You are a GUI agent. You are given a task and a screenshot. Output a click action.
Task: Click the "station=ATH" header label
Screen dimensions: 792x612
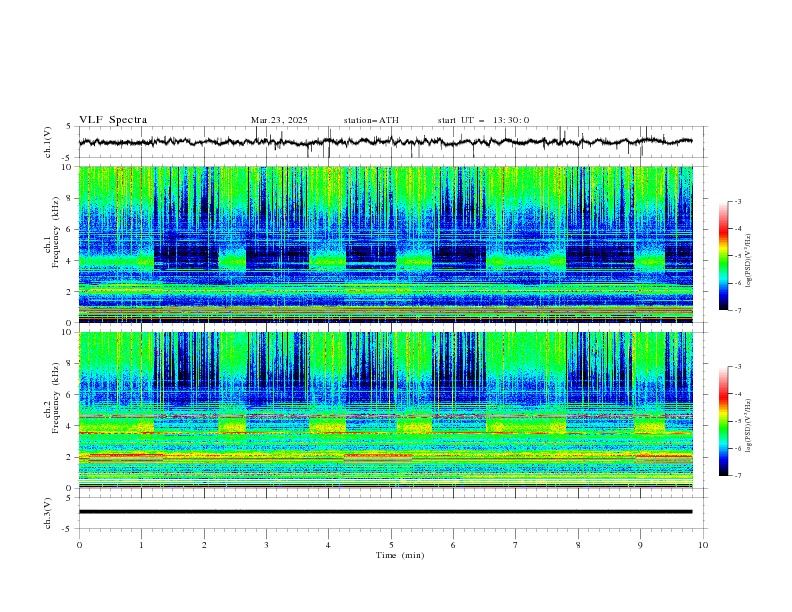point(371,120)
